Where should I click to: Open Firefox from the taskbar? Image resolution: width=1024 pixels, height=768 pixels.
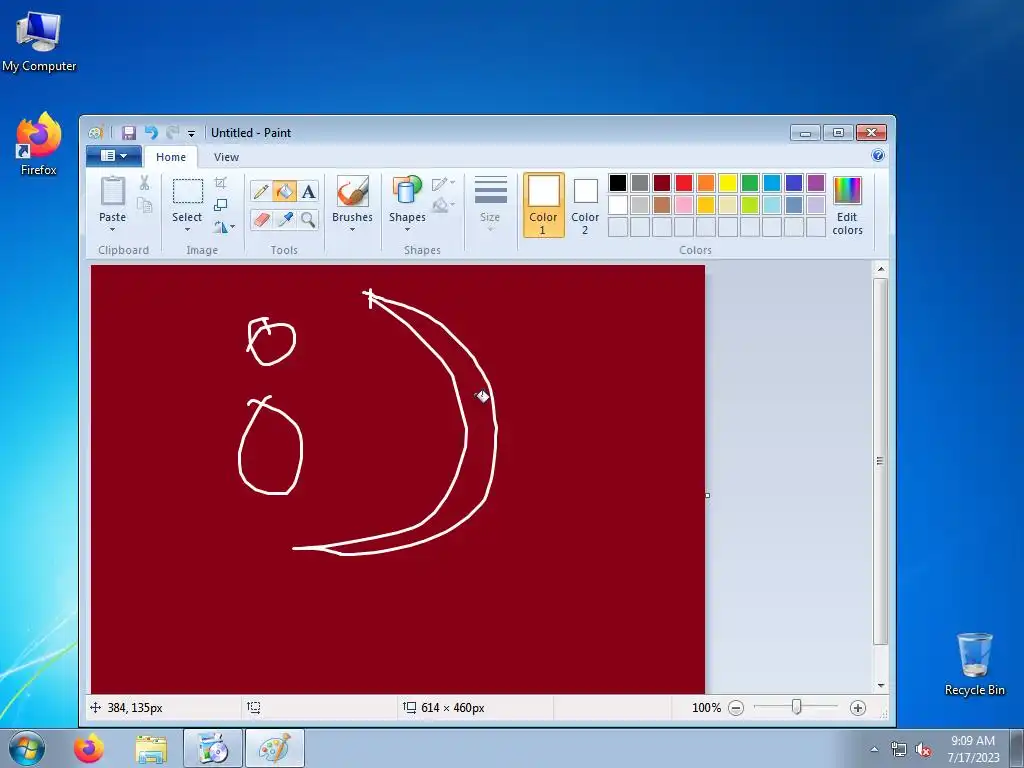[89, 748]
